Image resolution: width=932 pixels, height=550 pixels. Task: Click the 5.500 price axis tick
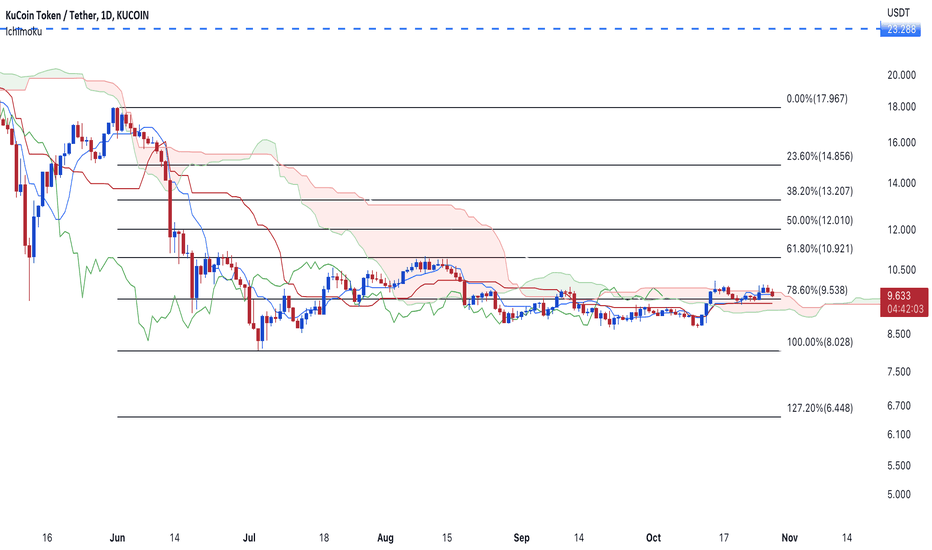pyautogui.click(x=899, y=466)
